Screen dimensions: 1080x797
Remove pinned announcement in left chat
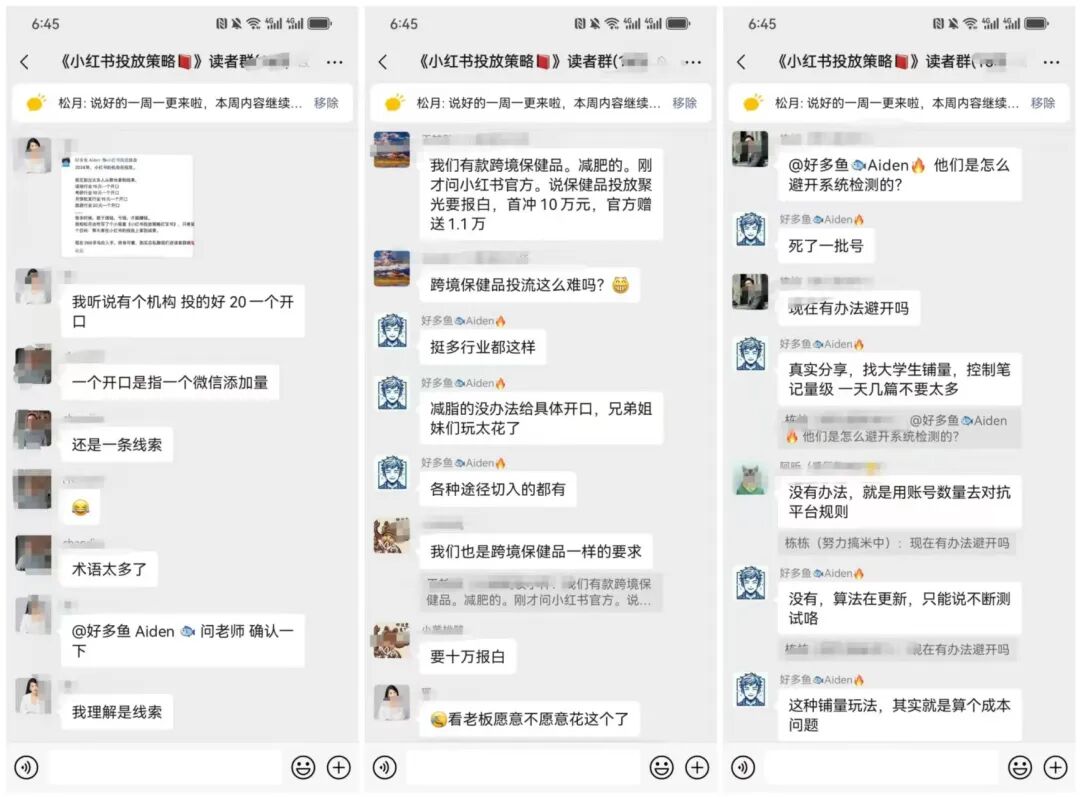(x=326, y=103)
